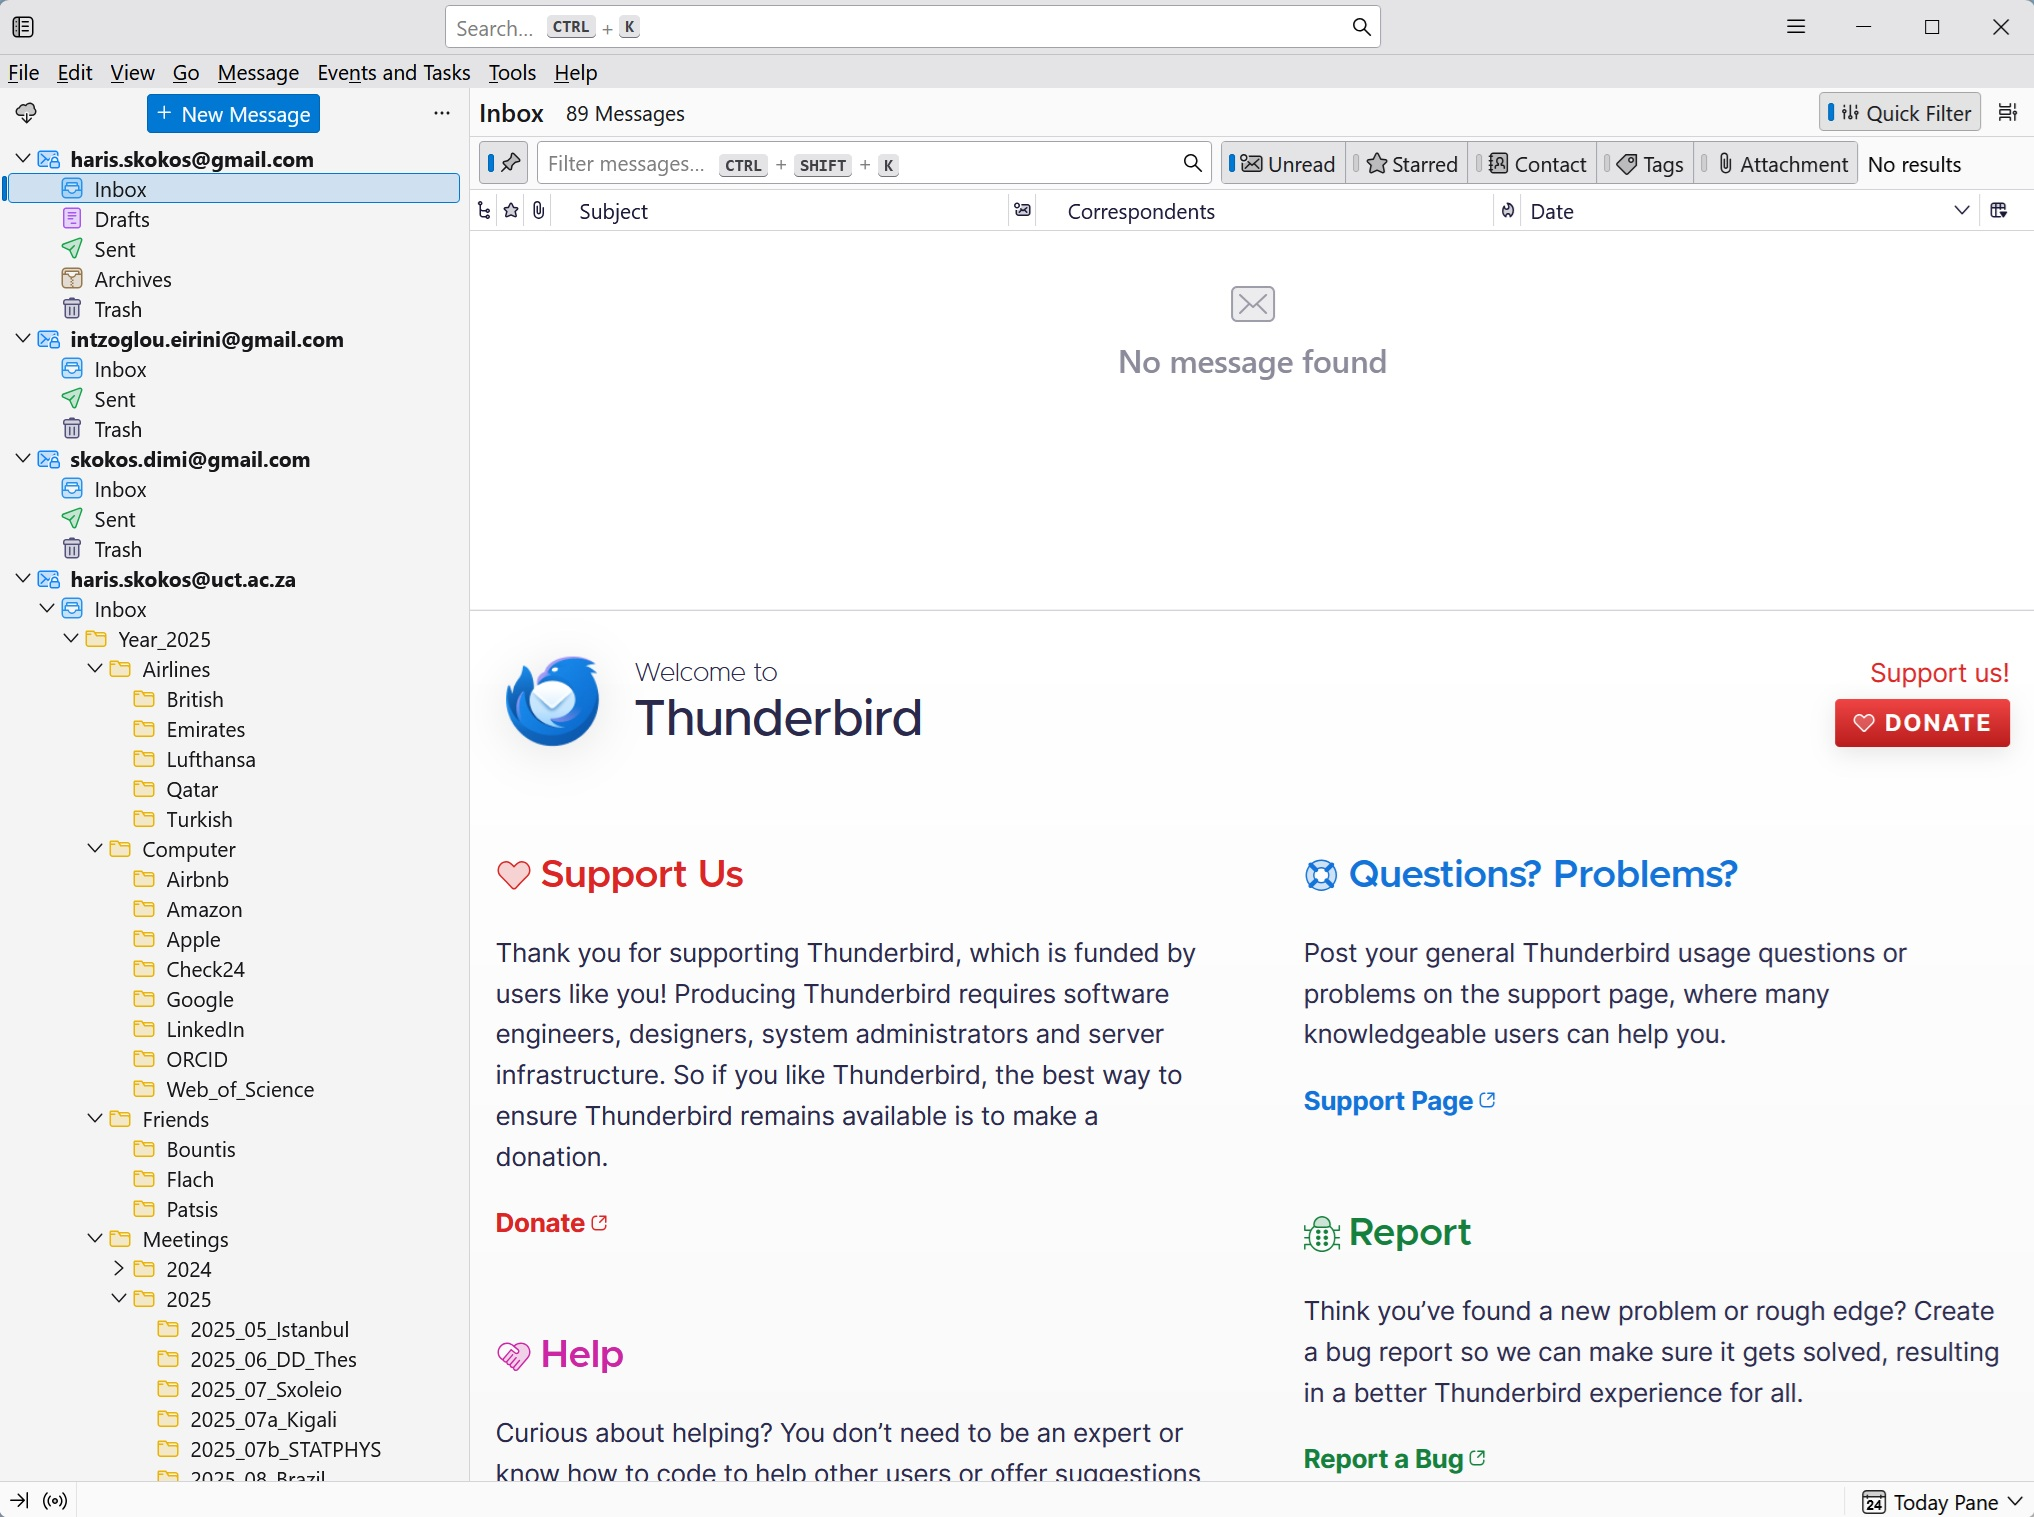
Task: Click the global search magnifier icon
Action: (1361, 27)
